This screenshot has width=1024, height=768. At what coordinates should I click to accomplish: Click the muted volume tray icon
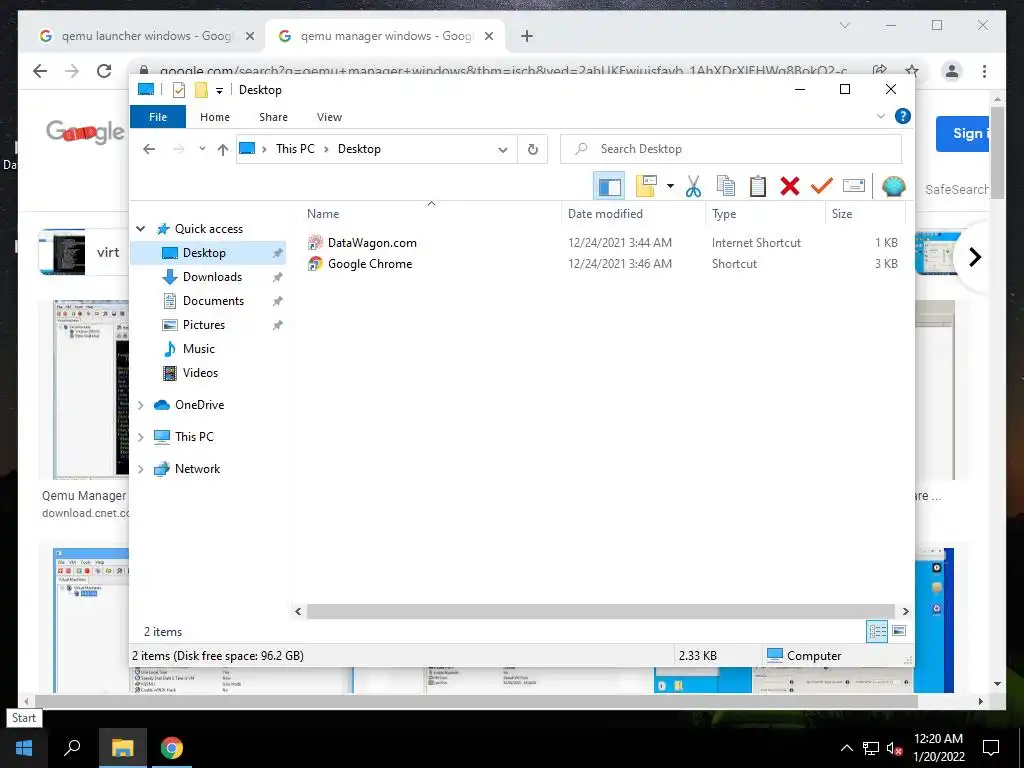click(x=894, y=748)
